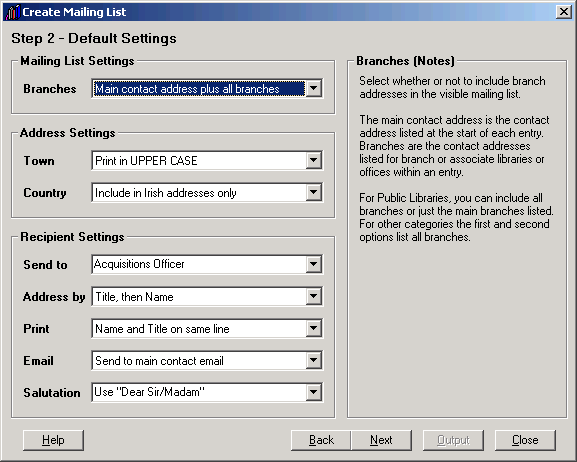This screenshot has width=577, height=462.
Task: Expand the Print dropdown arrow
Action: tap(314, 328)
